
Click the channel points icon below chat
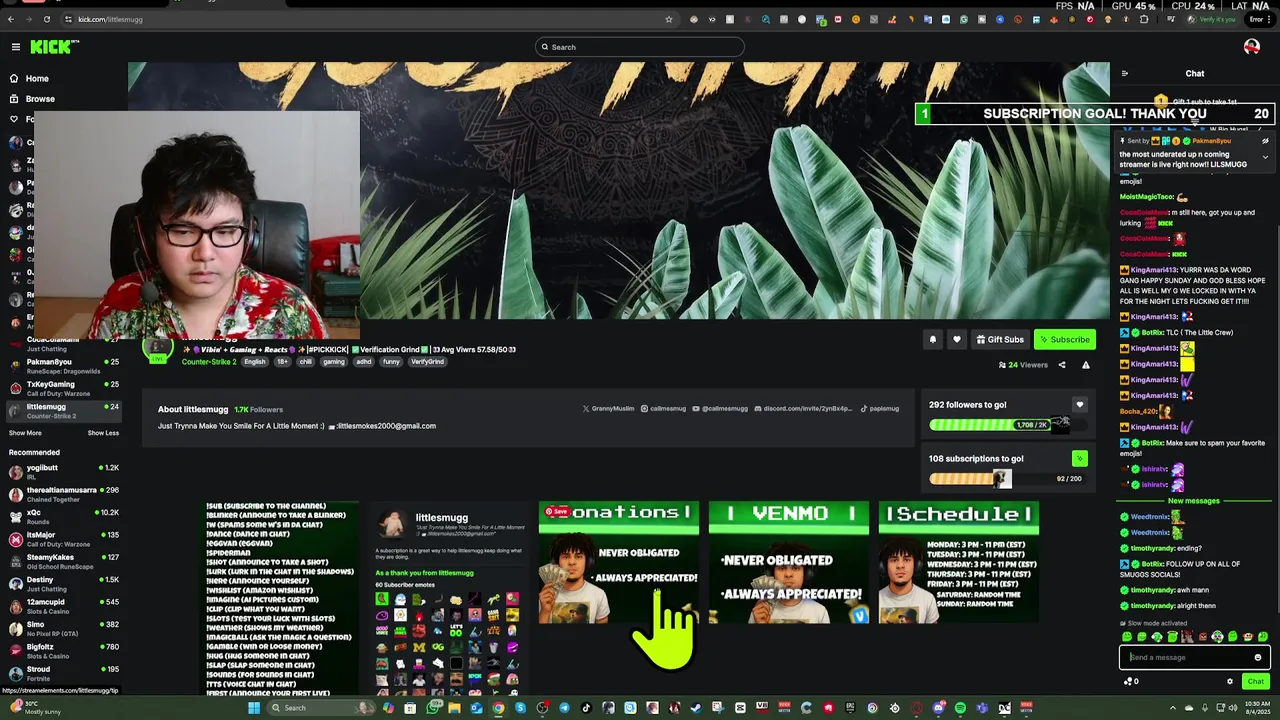coord(1130,681)
